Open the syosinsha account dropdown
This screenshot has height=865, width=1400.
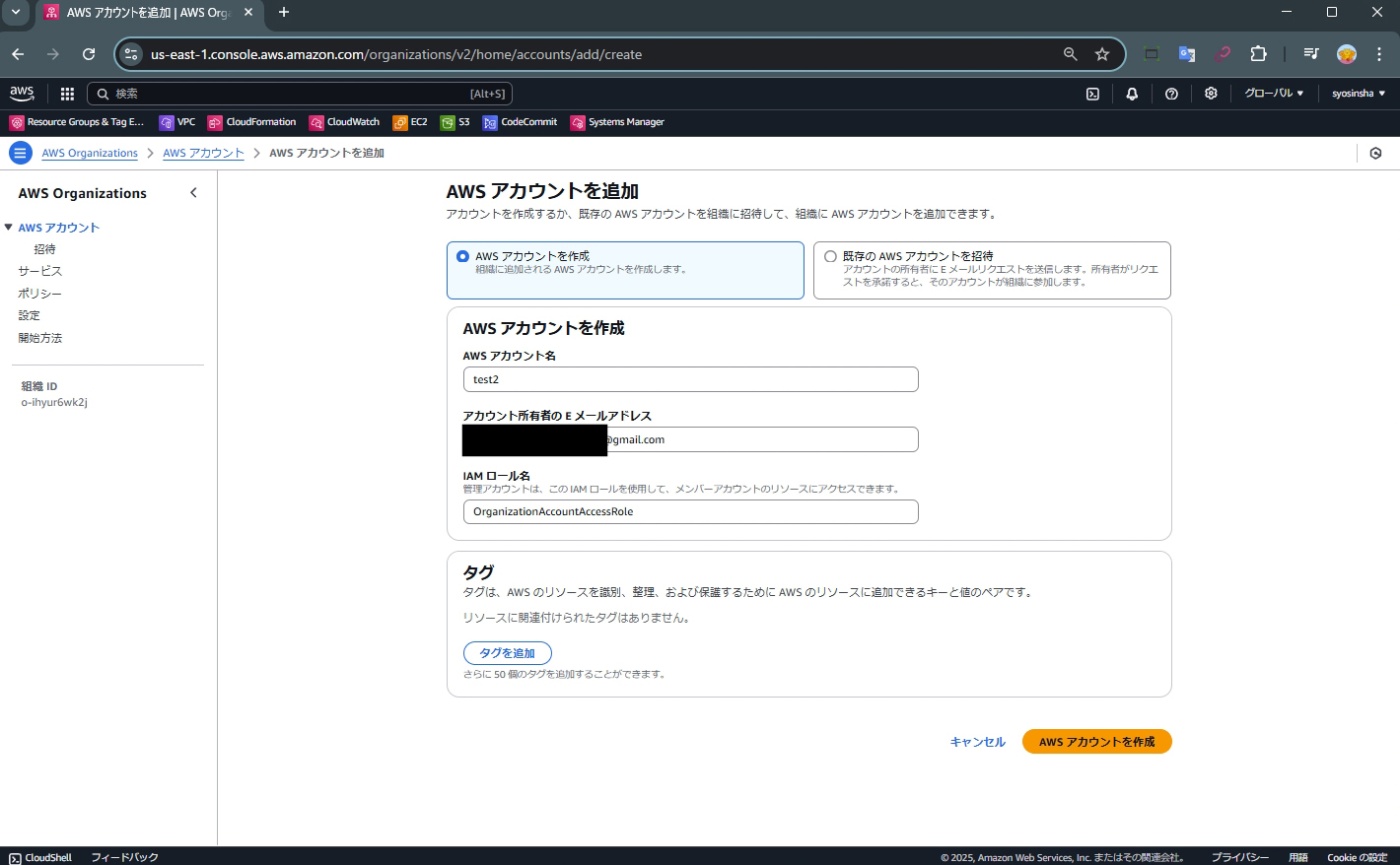pyautogui.click(x=1358, y=93)
